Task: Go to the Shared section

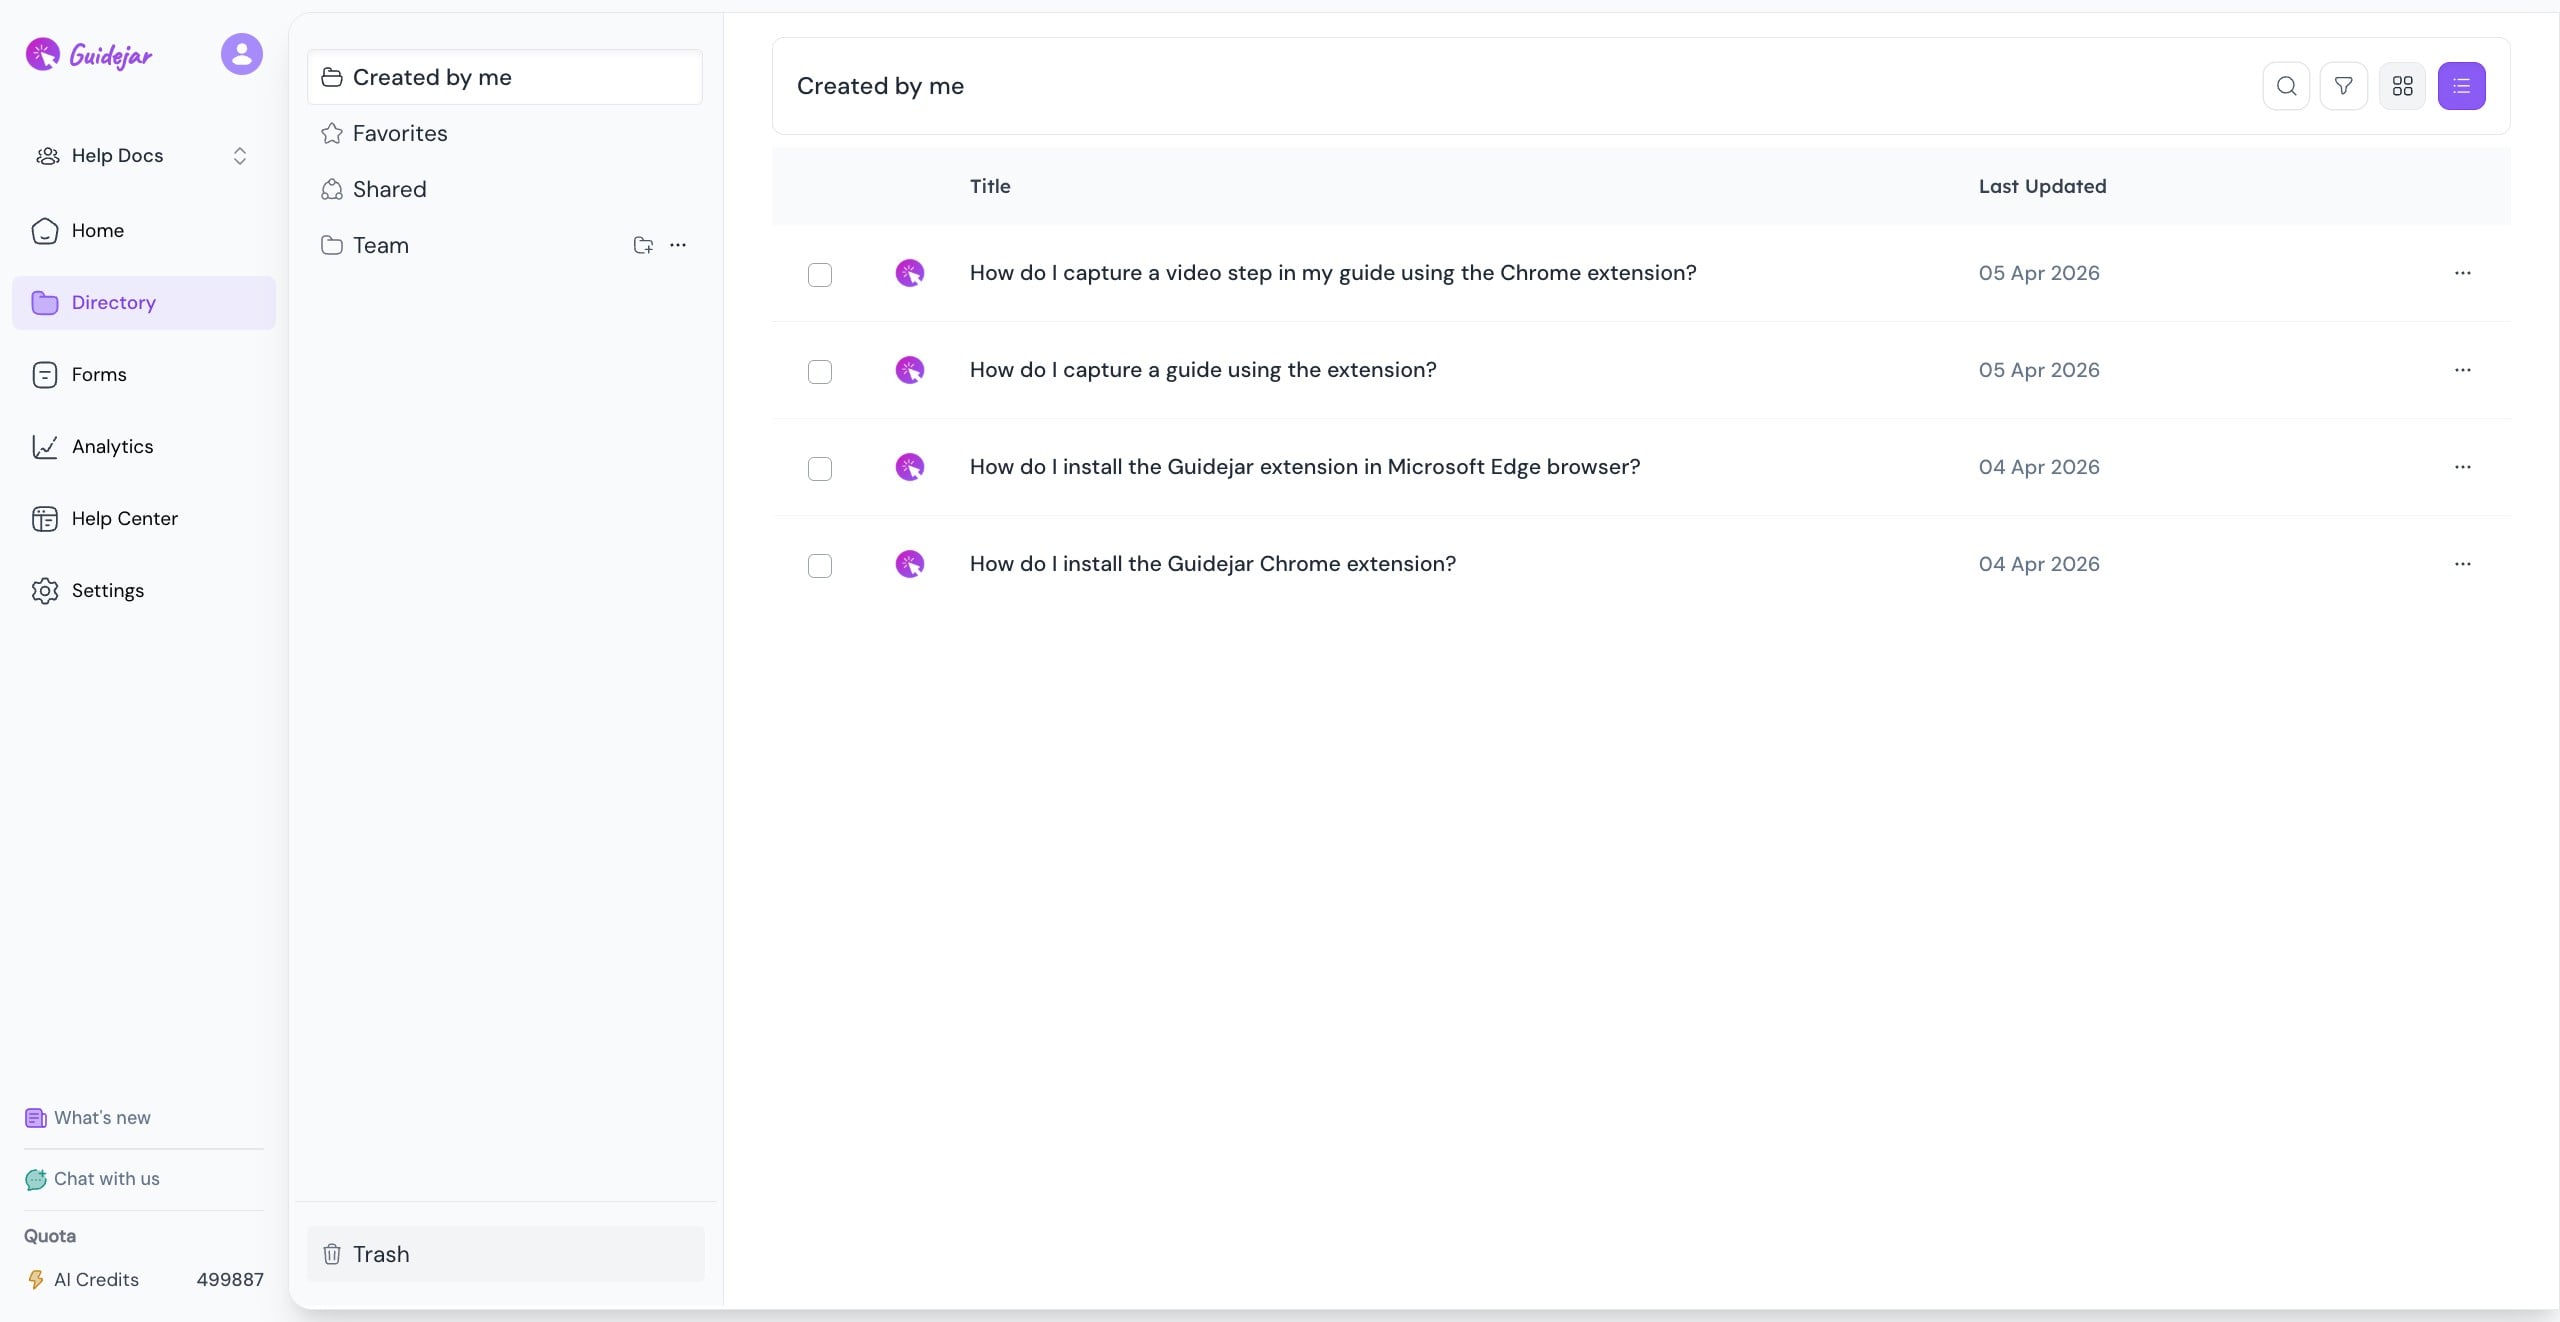Action: [389, 190]
